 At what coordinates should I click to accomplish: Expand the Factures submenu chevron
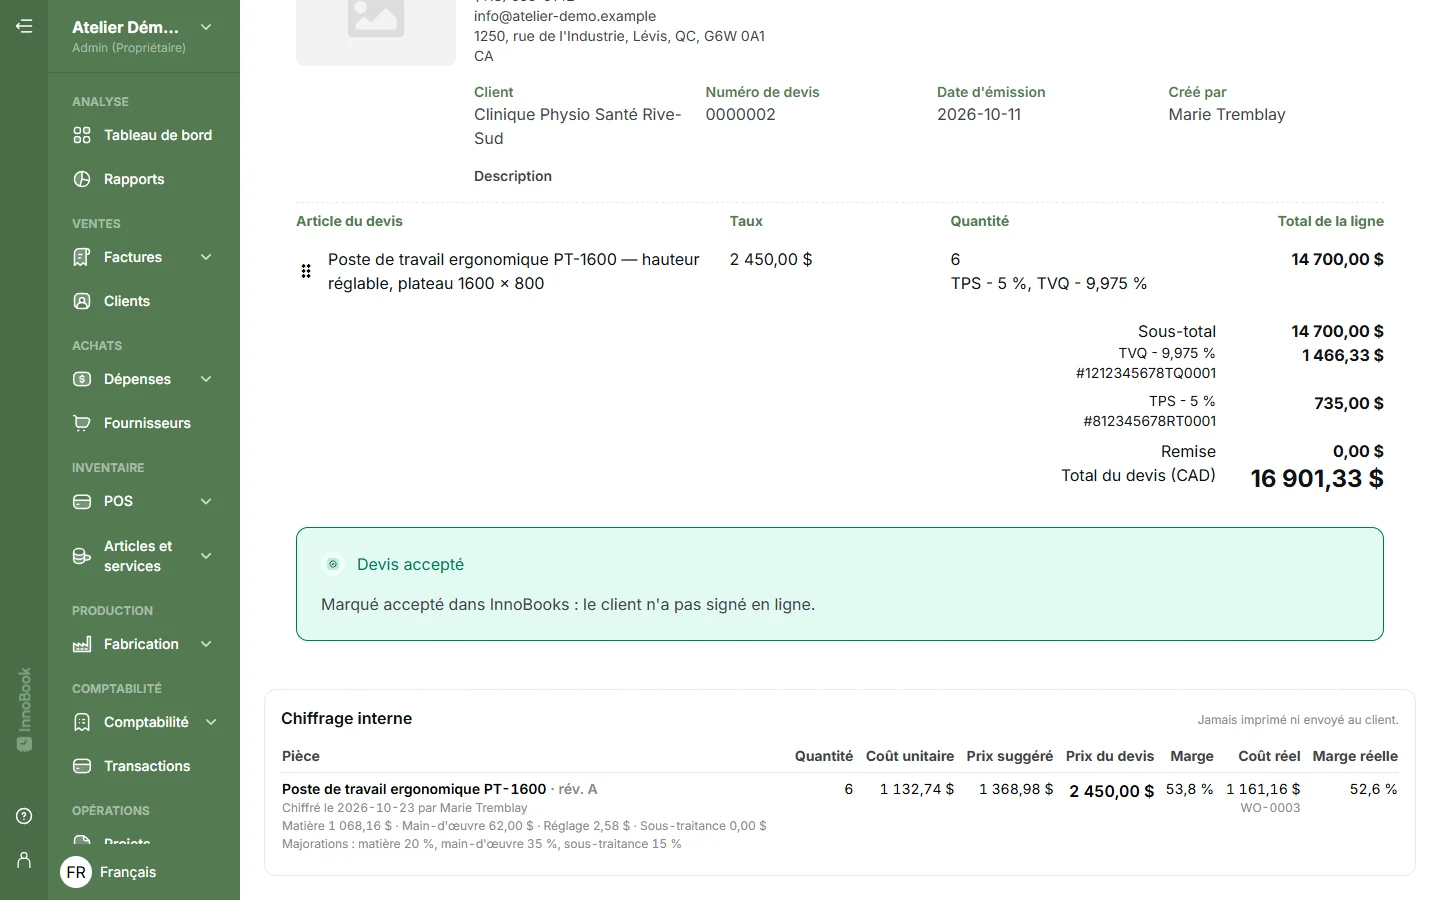[x=206, y=257]
